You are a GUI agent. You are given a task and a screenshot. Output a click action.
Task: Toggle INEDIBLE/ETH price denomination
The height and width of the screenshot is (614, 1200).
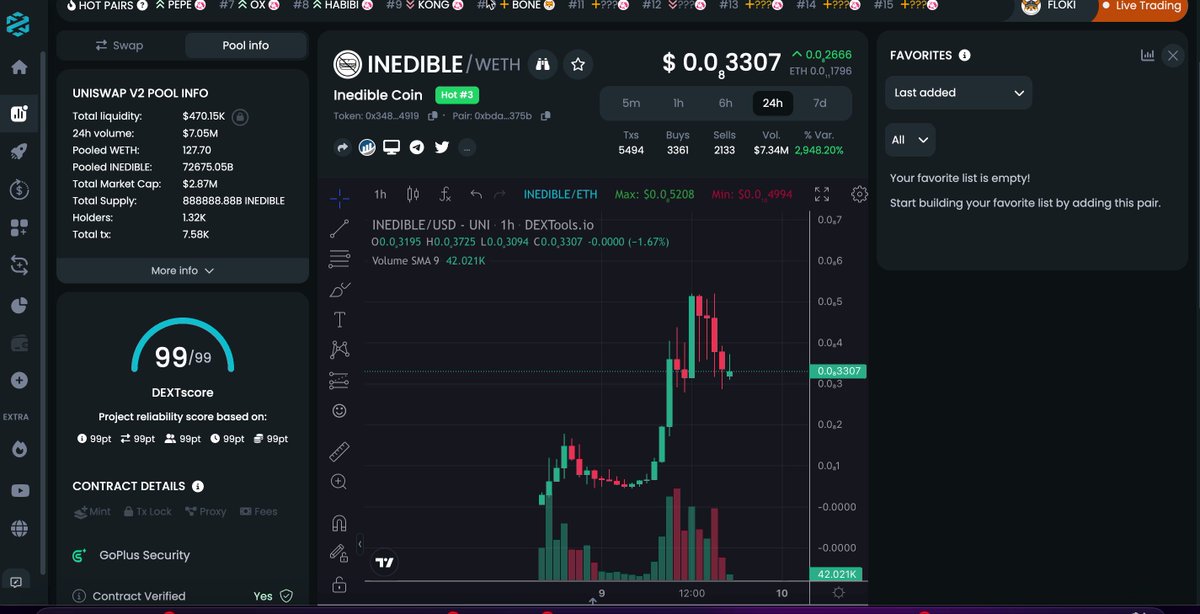(560, 194)
